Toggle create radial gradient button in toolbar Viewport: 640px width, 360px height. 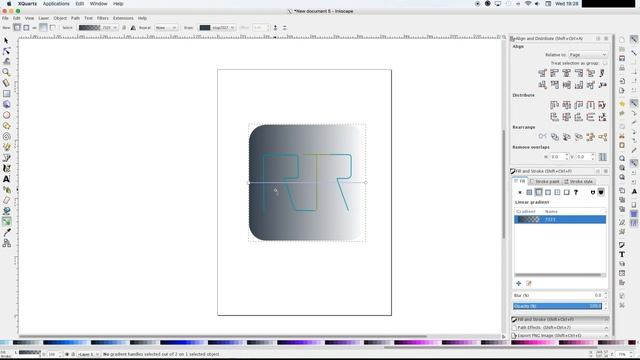26,28
